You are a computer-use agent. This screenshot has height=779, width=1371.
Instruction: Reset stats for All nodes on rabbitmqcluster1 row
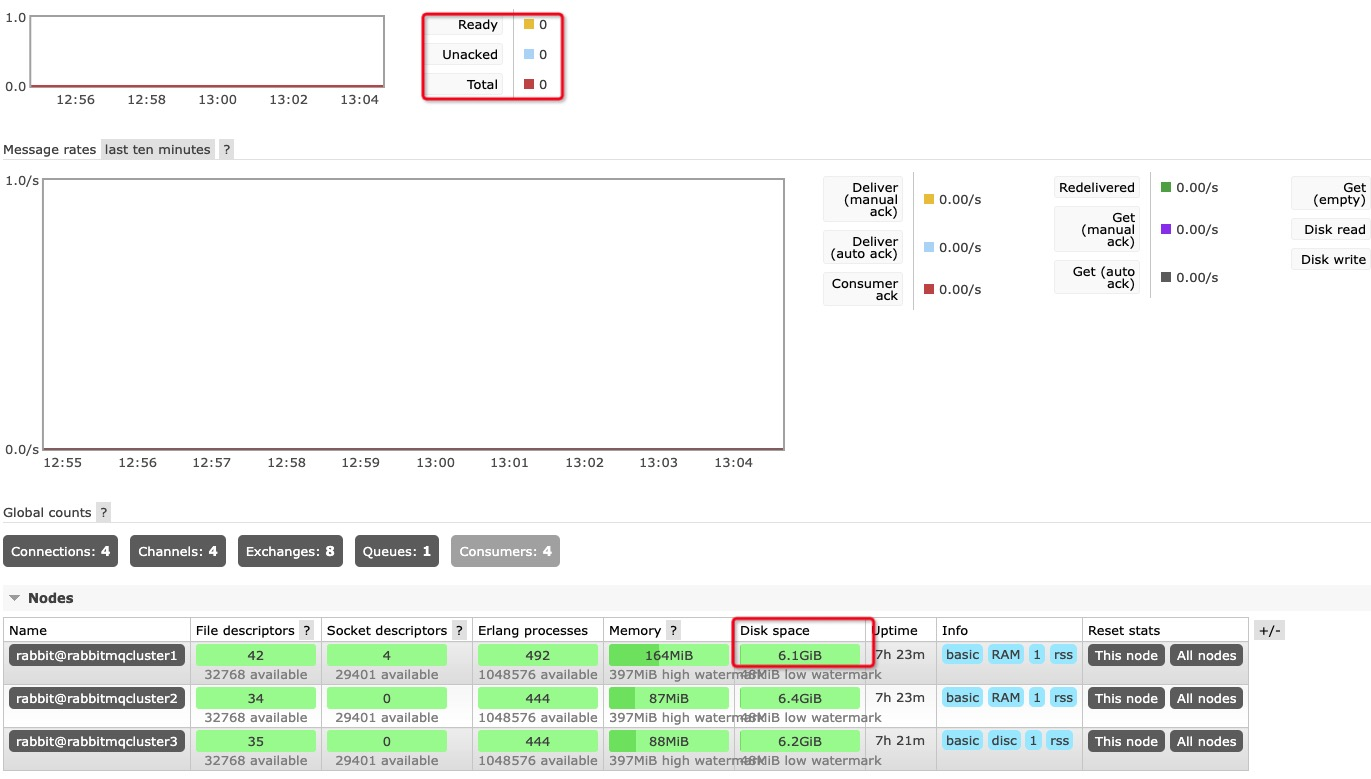click(1207, 656)
